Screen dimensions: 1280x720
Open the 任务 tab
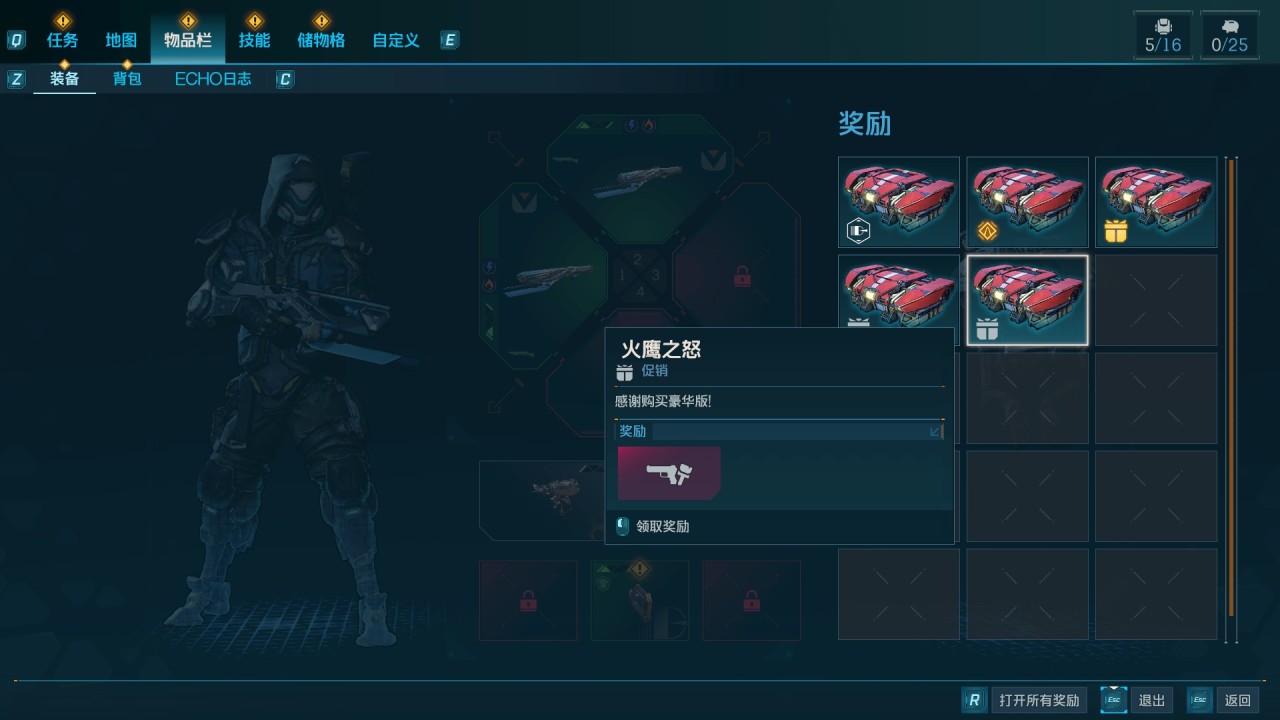point(63,40)
